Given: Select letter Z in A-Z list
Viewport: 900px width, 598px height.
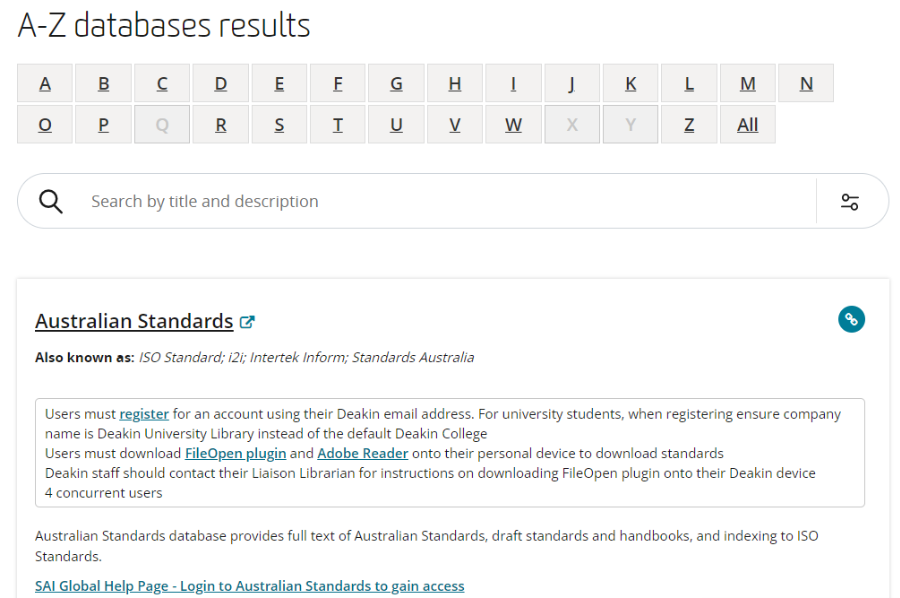Looking at the screenshot, I should click(689, 125).
